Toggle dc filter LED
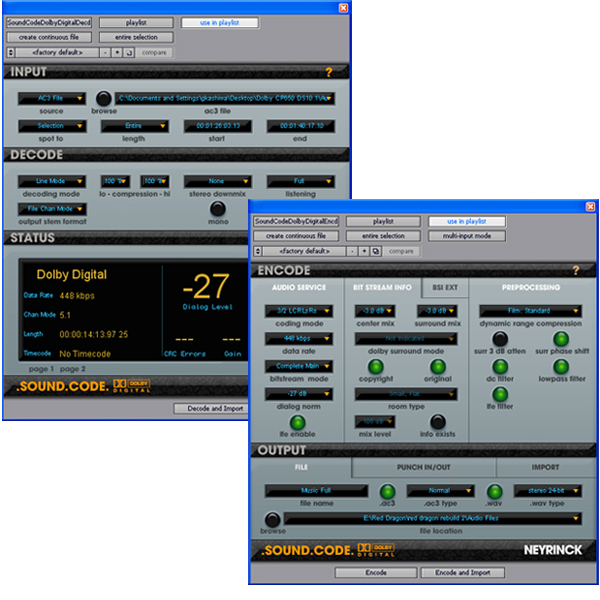Viewport: 600px width, 600px height. 500,367
